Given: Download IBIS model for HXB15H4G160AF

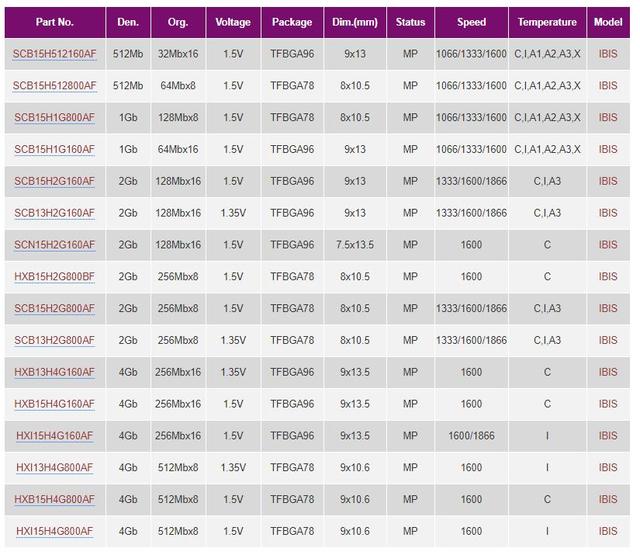Looking at the screenshot, I should point(608,404).
